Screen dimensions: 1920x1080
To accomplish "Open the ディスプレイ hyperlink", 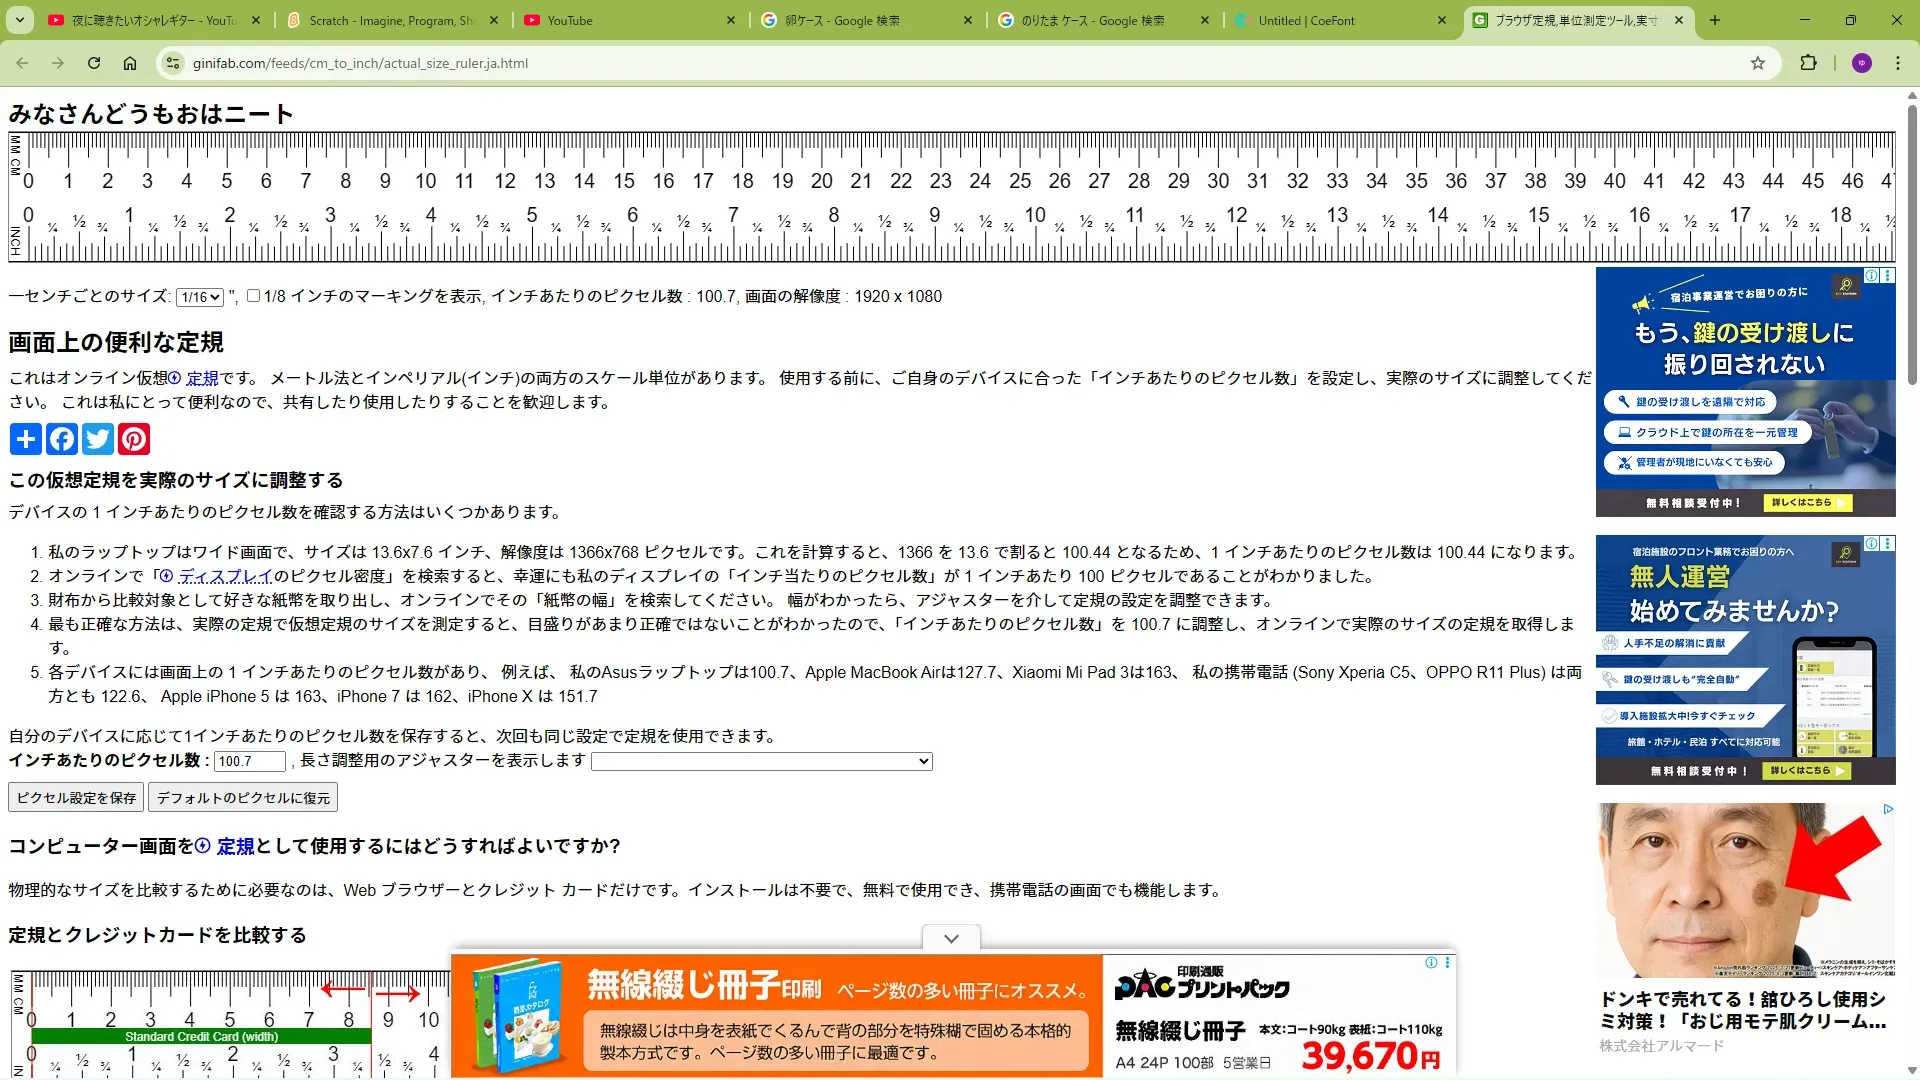I will tap(225, 576).
